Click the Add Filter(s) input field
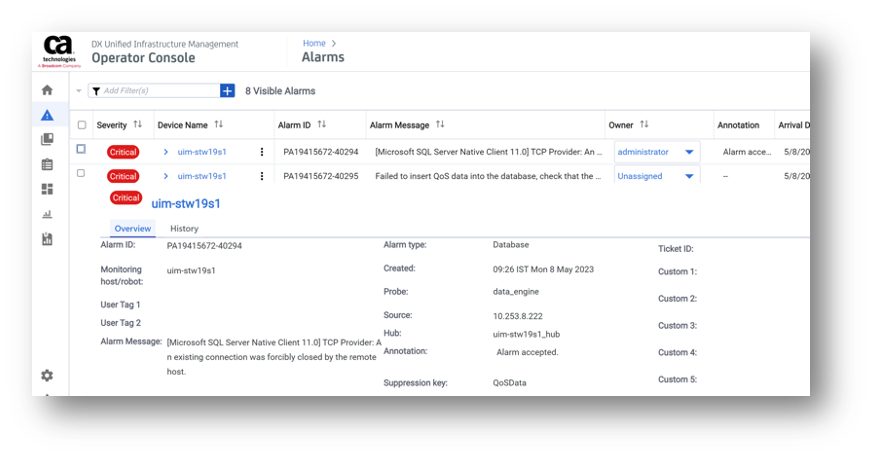This screenshot has height=458, width=872. click(158, 91)
